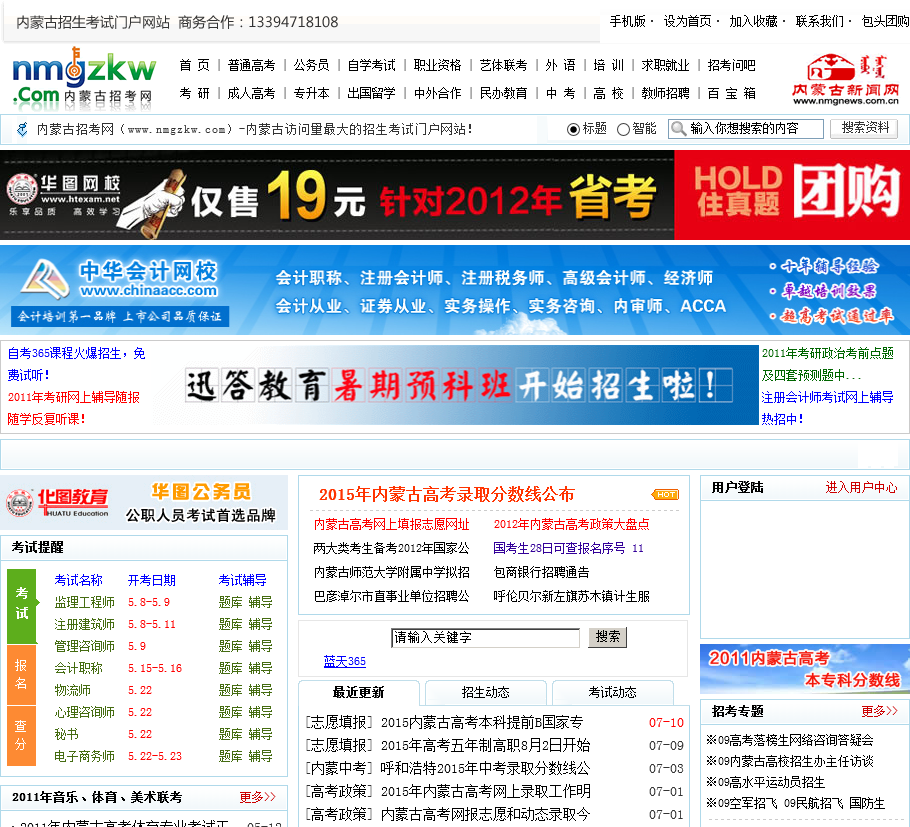Open 监理工程师 exam link
Screen dimensions: 910x827
click(x=84, y=602)
